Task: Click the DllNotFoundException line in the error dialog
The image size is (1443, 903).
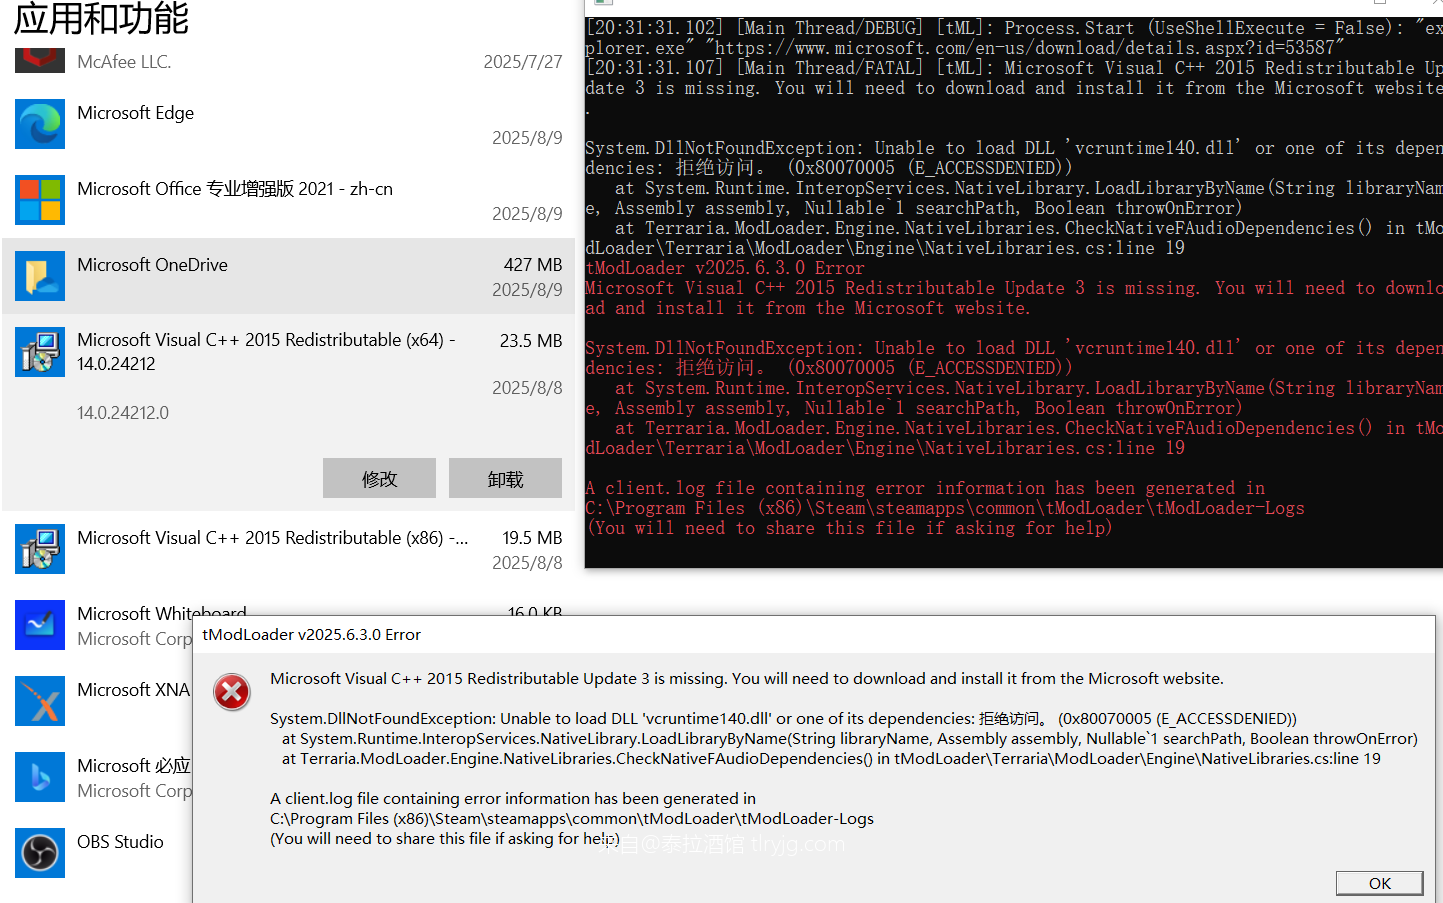Action: coord(783,719)
